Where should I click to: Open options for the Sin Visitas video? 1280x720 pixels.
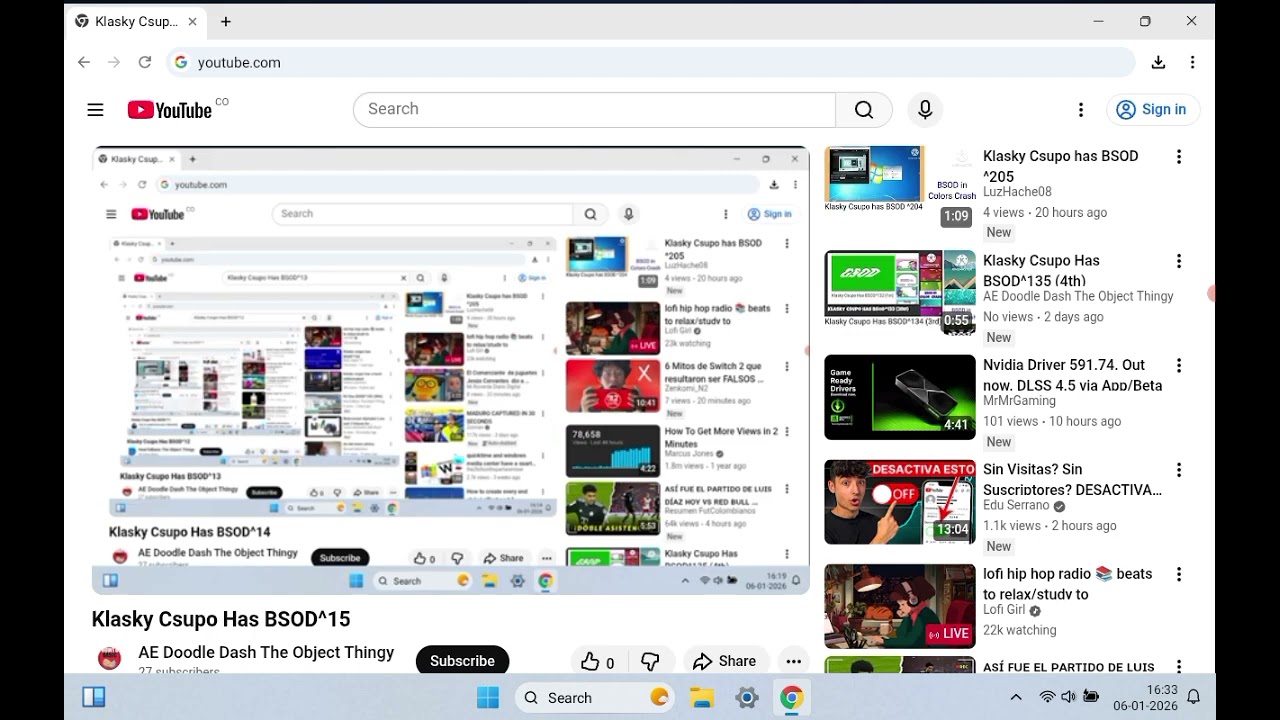tap(1179, 470)
